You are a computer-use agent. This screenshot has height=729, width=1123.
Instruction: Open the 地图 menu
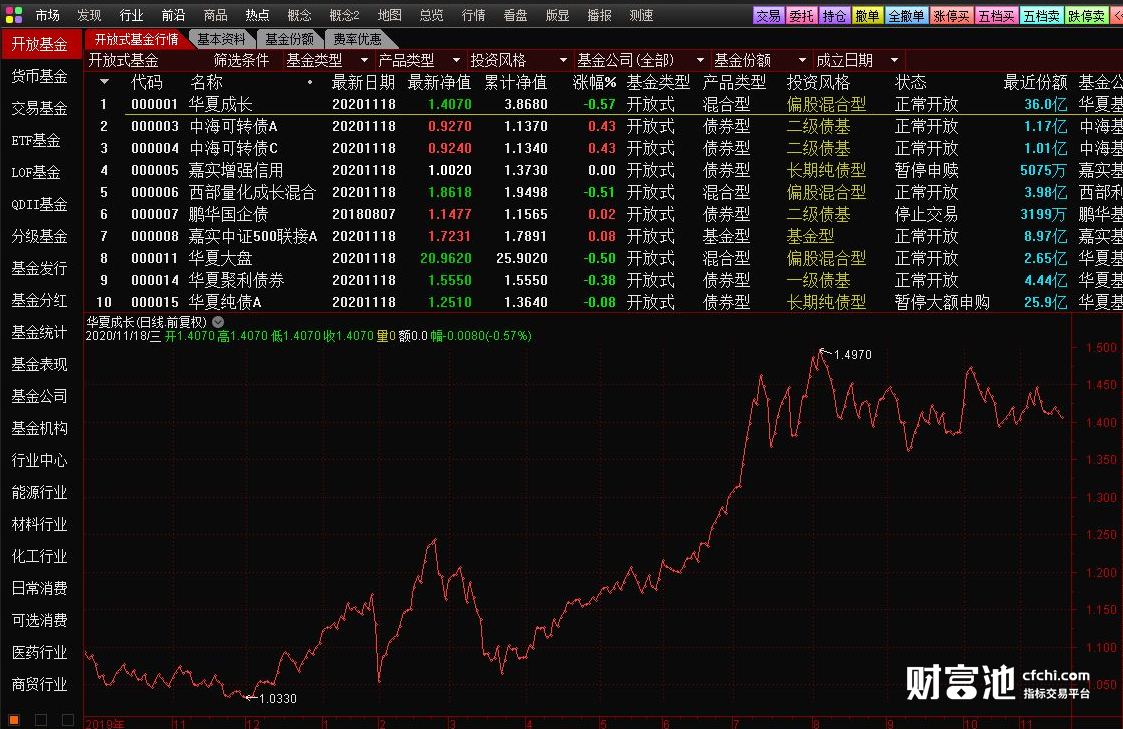390,15
